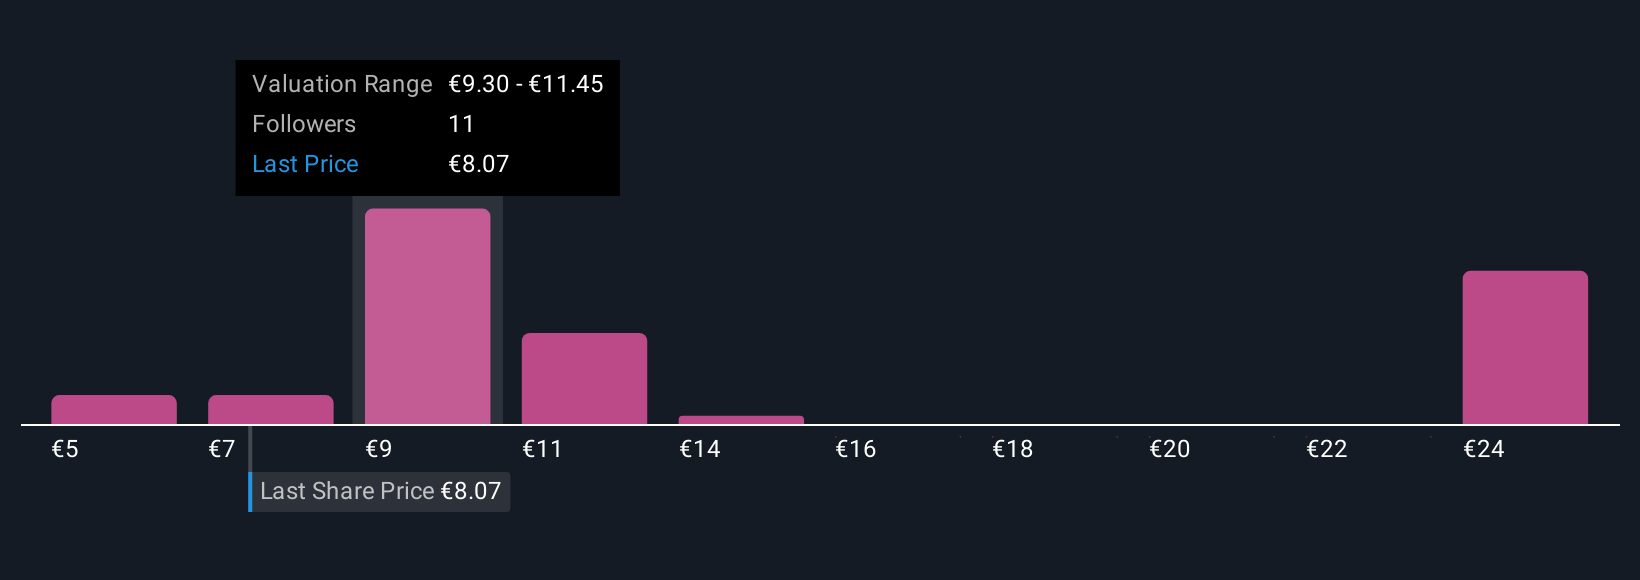Click the €18 axis label
The height and width of the screenshot is (580, 1640).
1013,449
